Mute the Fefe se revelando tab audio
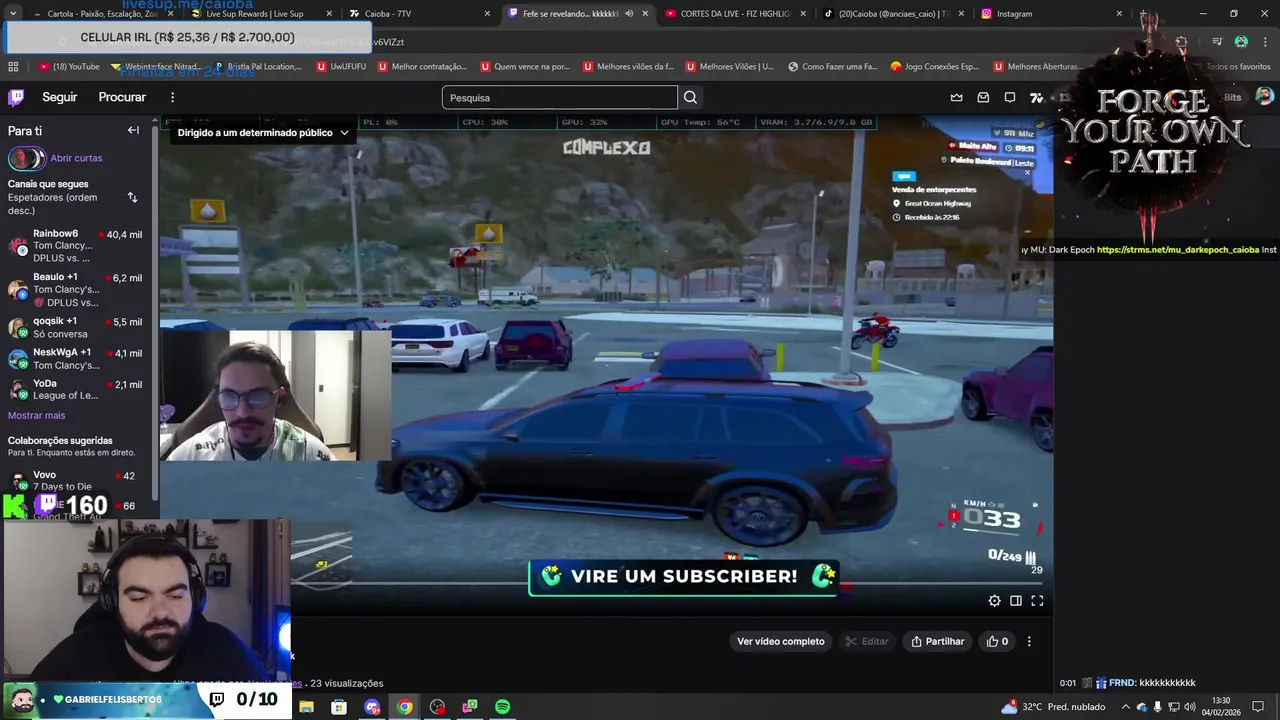Screen dimensions: 1280x720 [629, 14]
